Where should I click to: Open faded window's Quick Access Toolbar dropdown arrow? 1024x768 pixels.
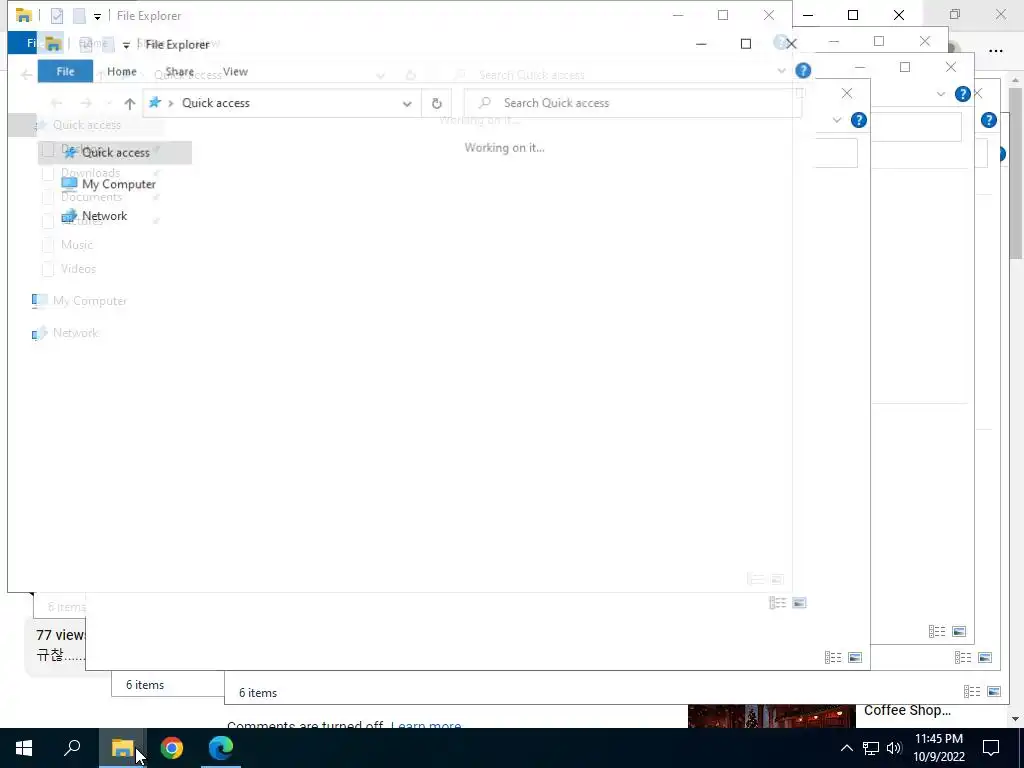coord(97,16)
